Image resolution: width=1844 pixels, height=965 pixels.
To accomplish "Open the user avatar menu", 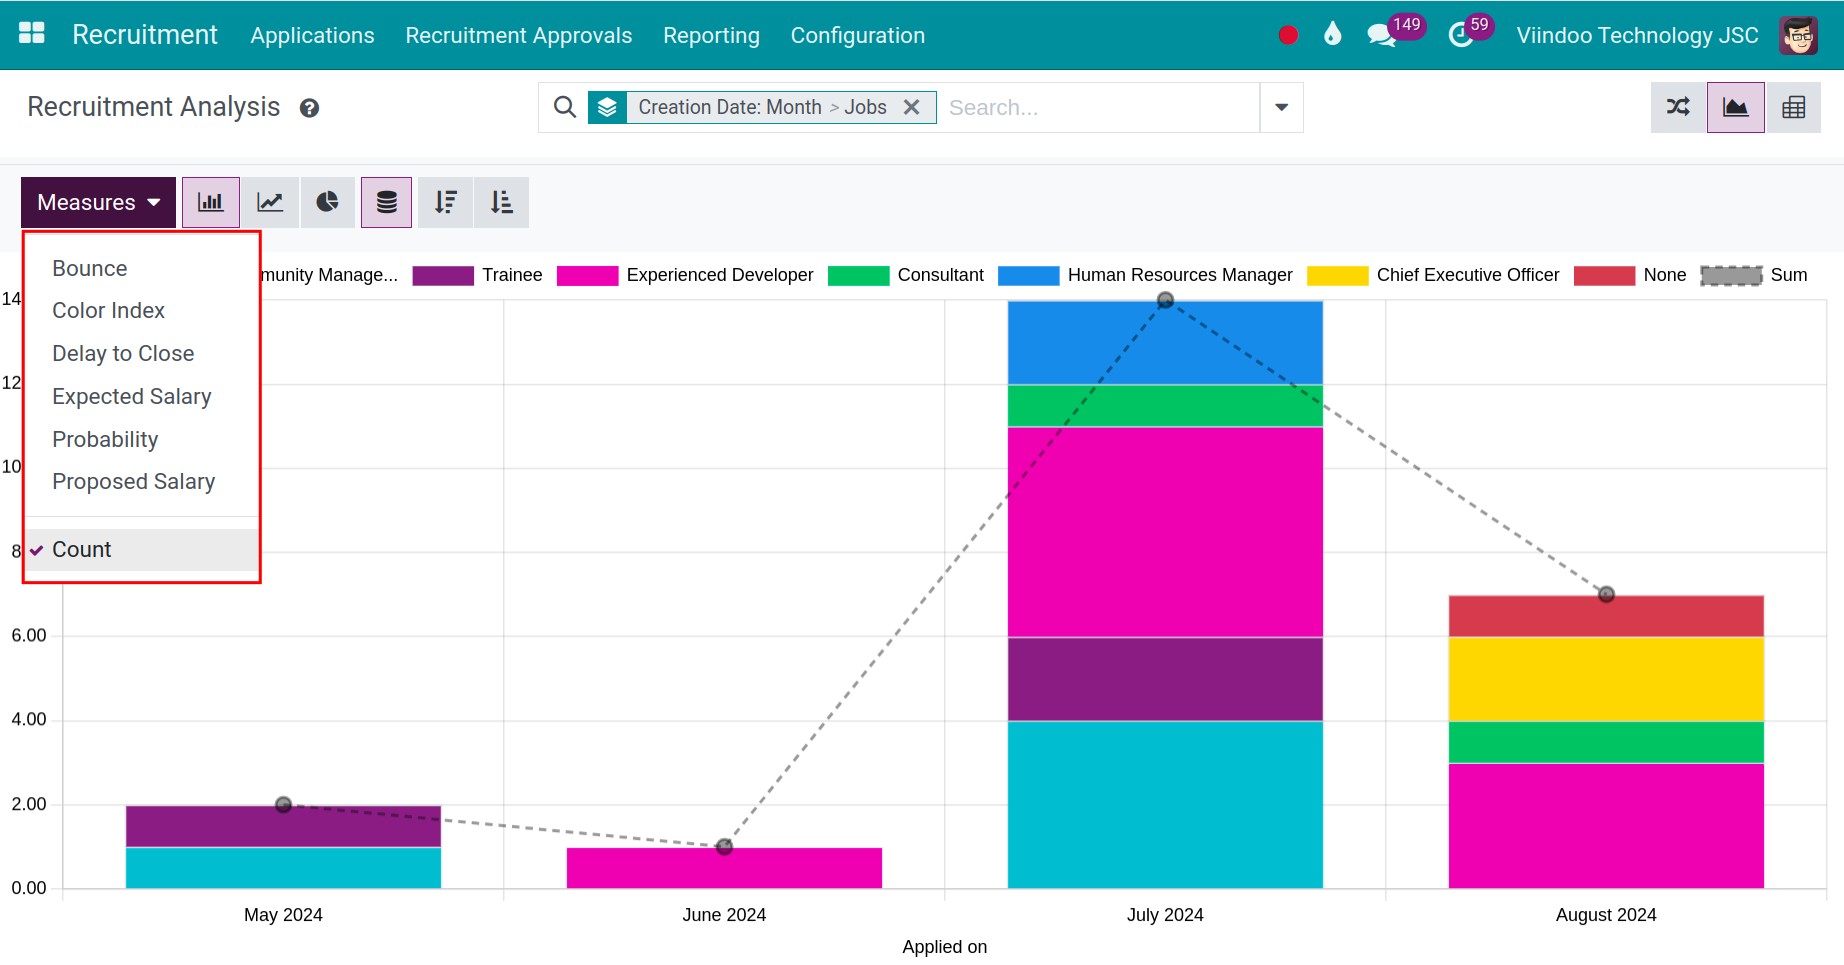I will coord(1798,35).
